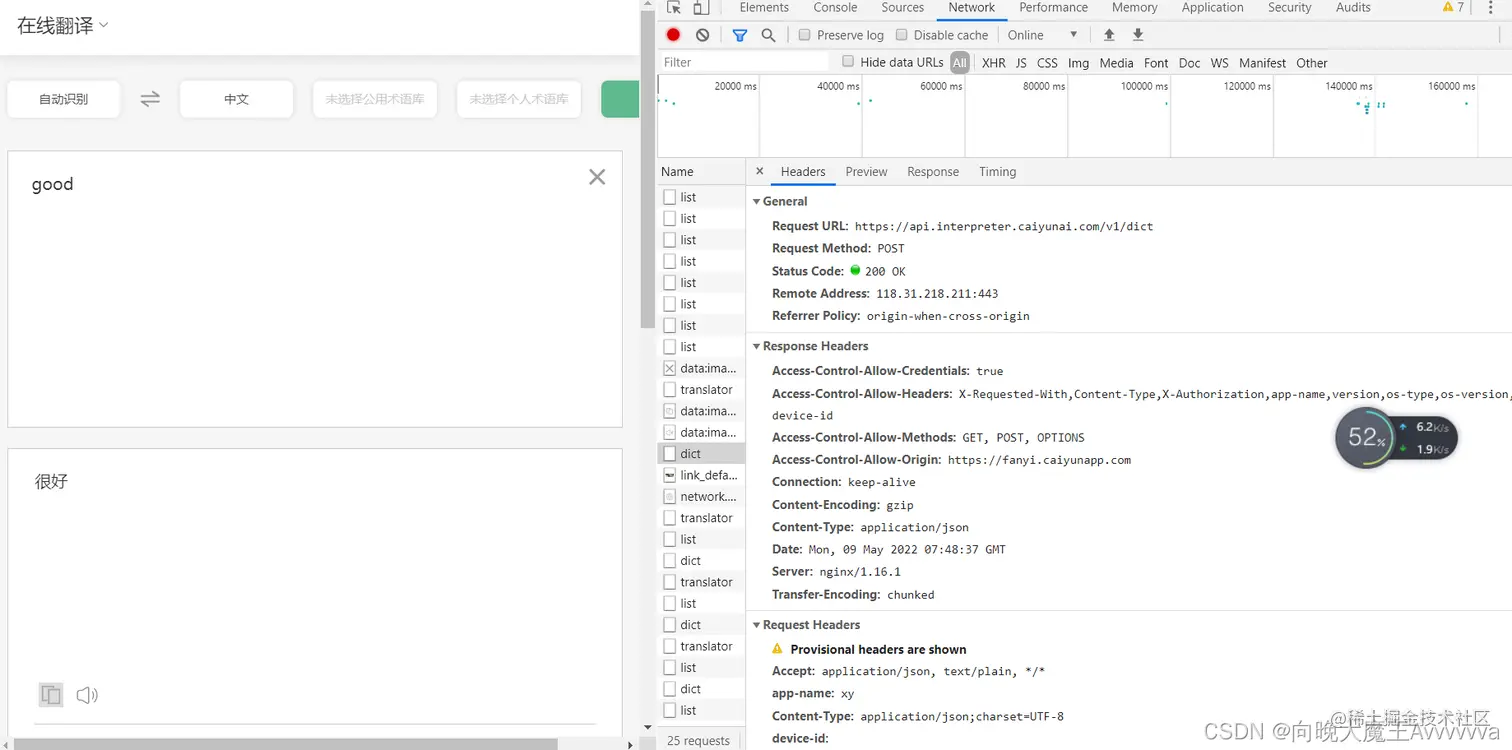This screenshot has width=1512, height=750.
Task: Show All request types
Action: (960, 62)
